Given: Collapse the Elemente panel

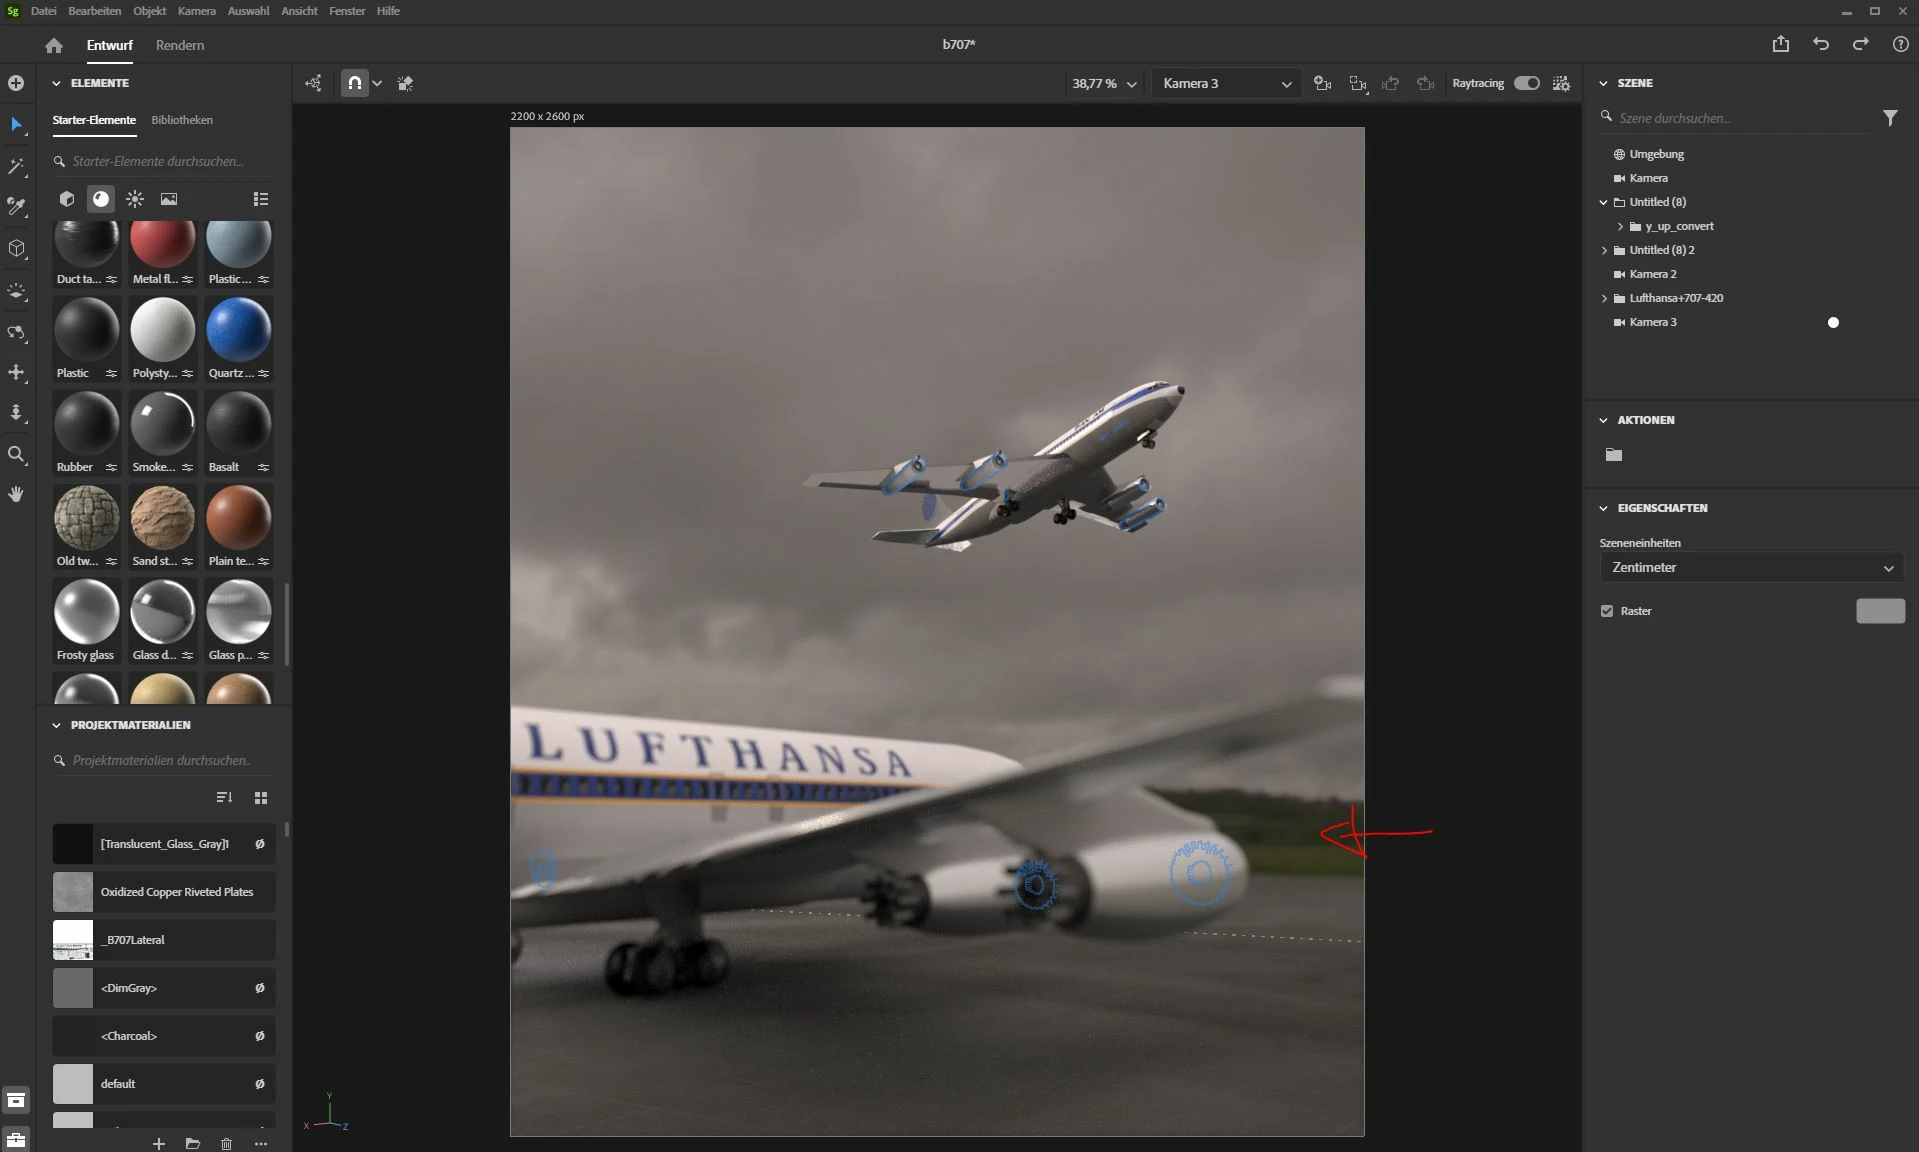Looking at the screenshot, I should (x=56, y=83).
